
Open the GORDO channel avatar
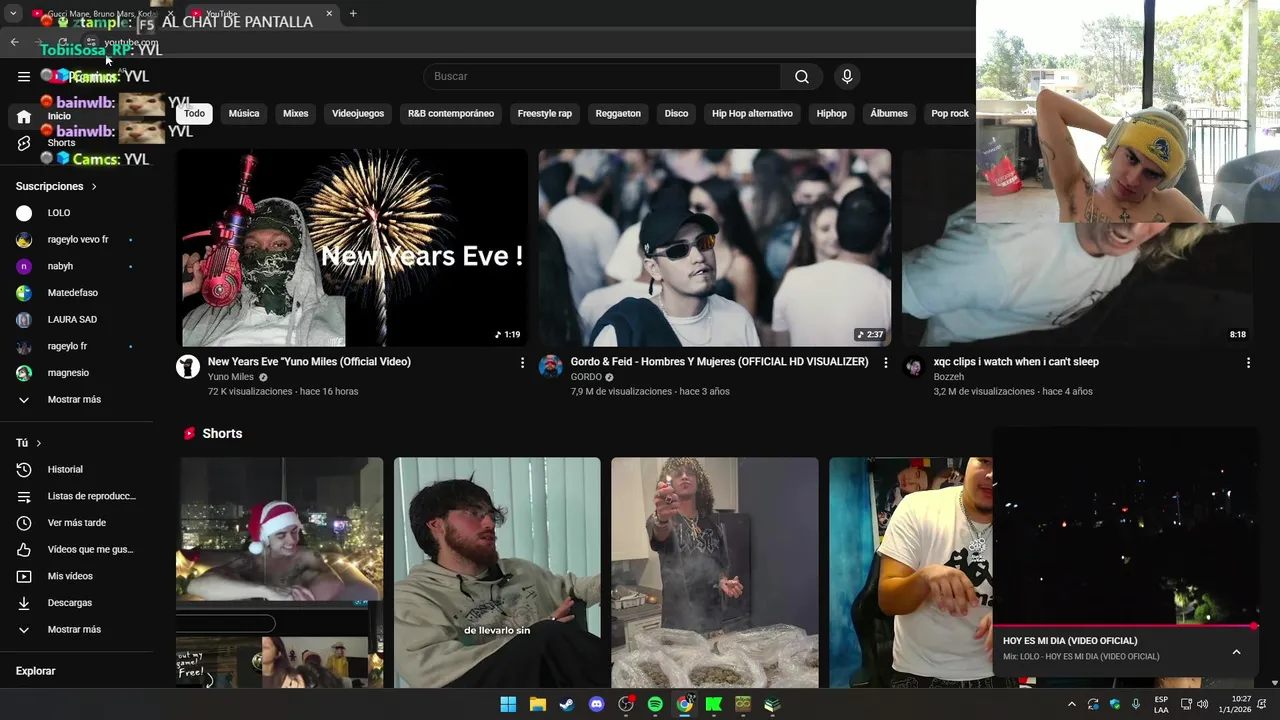[x=550, y=366]
